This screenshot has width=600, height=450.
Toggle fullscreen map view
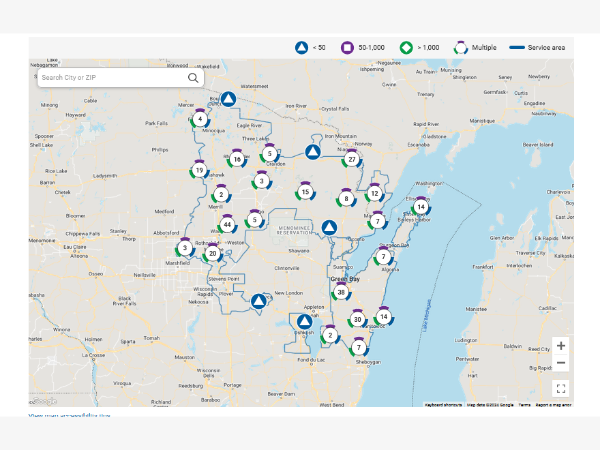(x=561, y=389)
